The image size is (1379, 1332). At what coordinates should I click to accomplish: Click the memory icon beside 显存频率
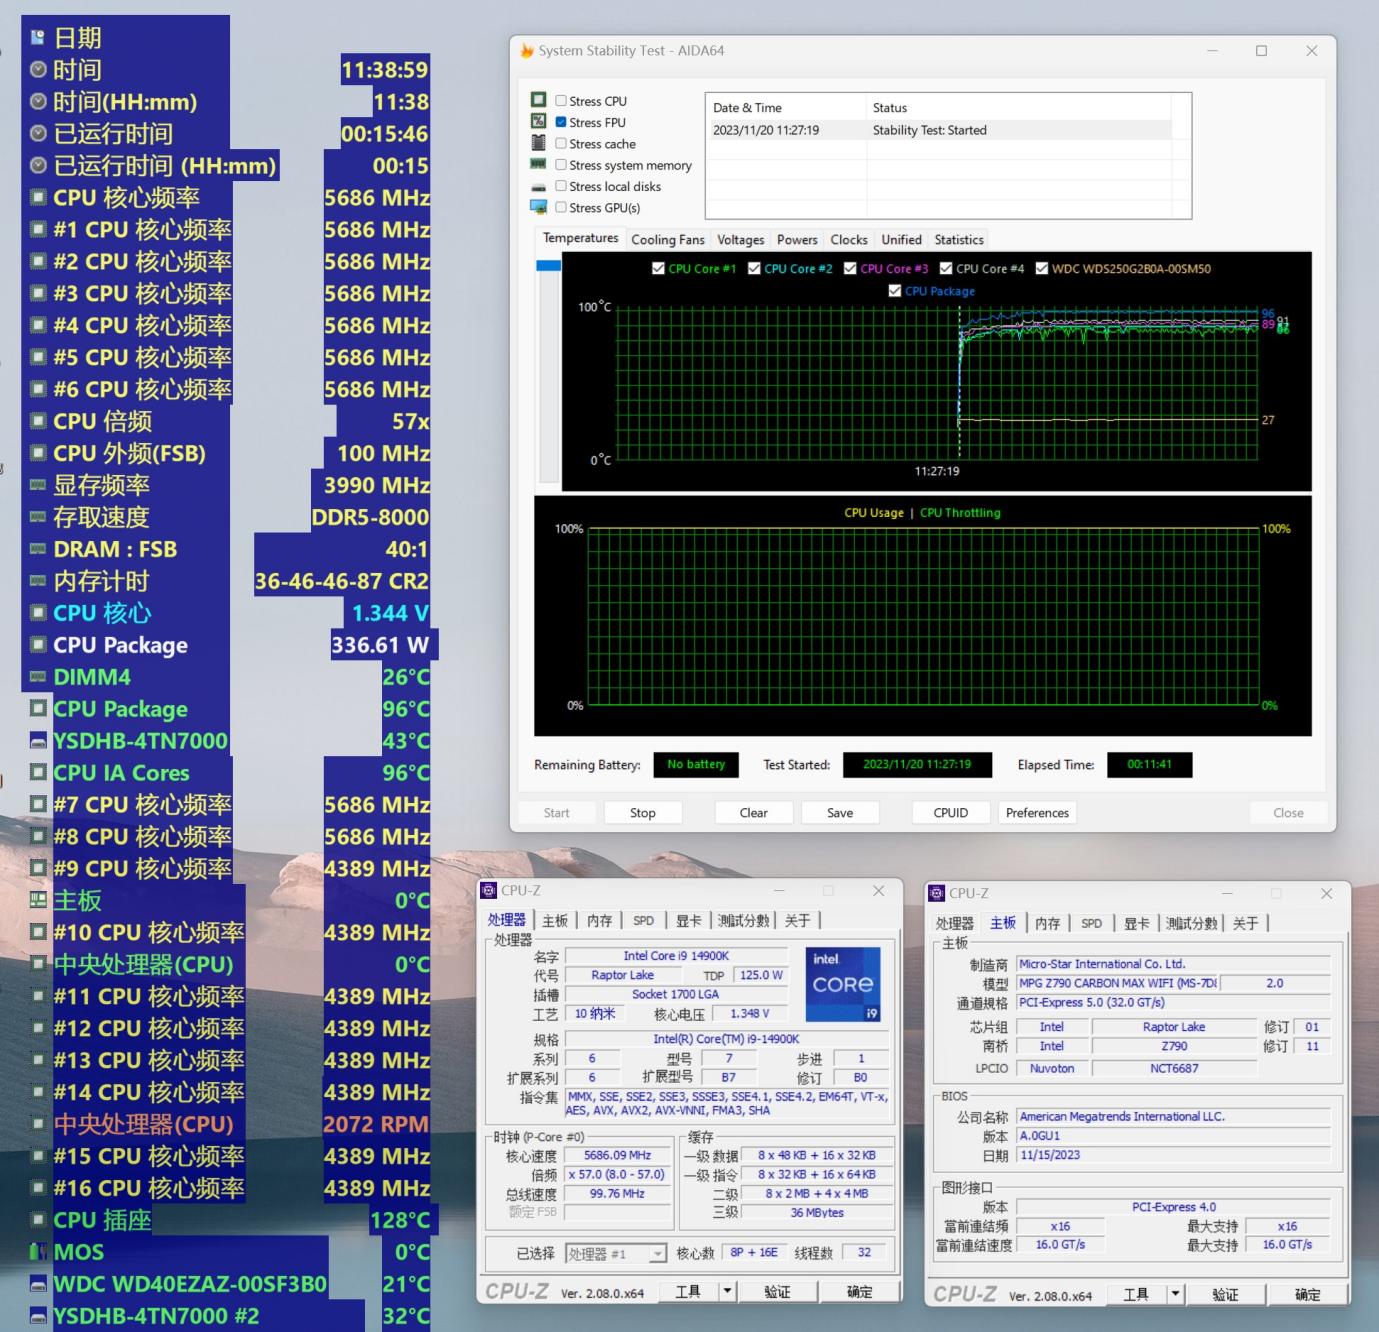coord(38,485)
